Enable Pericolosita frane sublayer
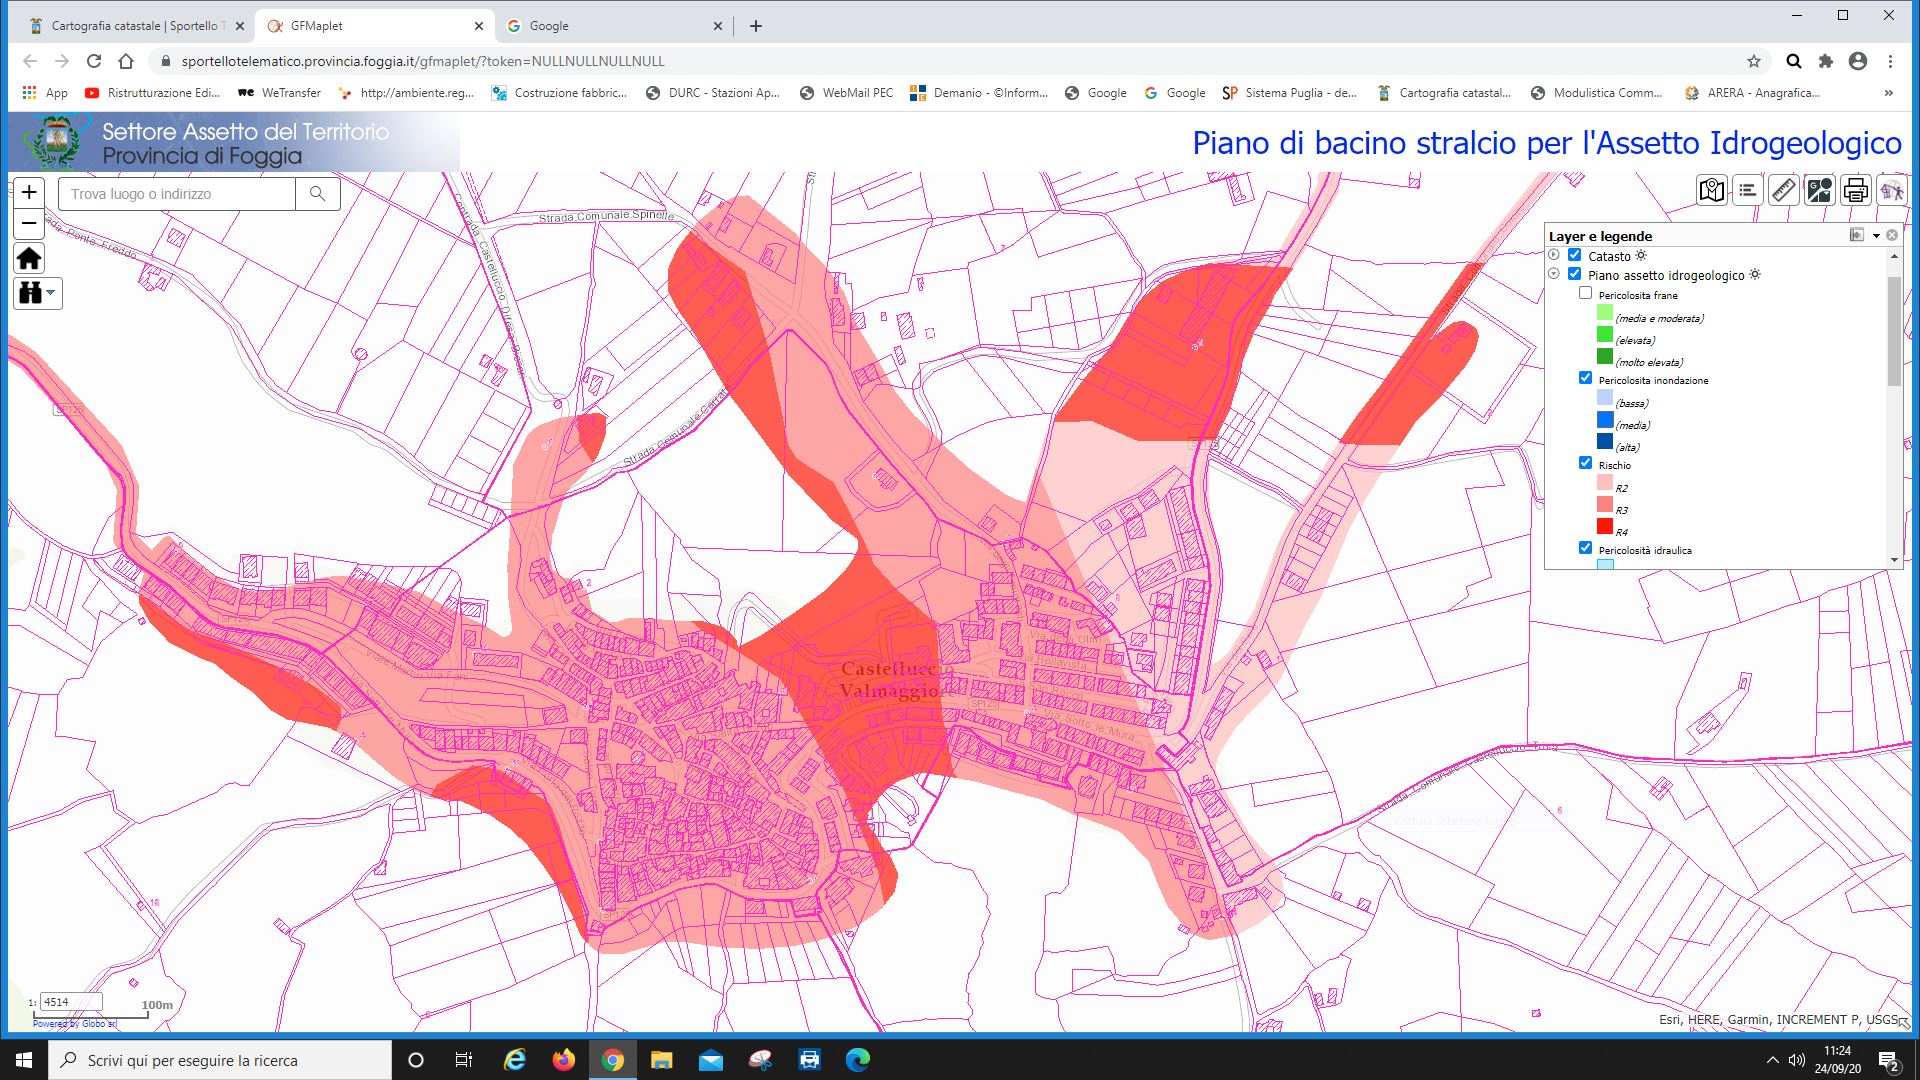The width and height of the screenshot is (1920, 1080). (1585, 294)
